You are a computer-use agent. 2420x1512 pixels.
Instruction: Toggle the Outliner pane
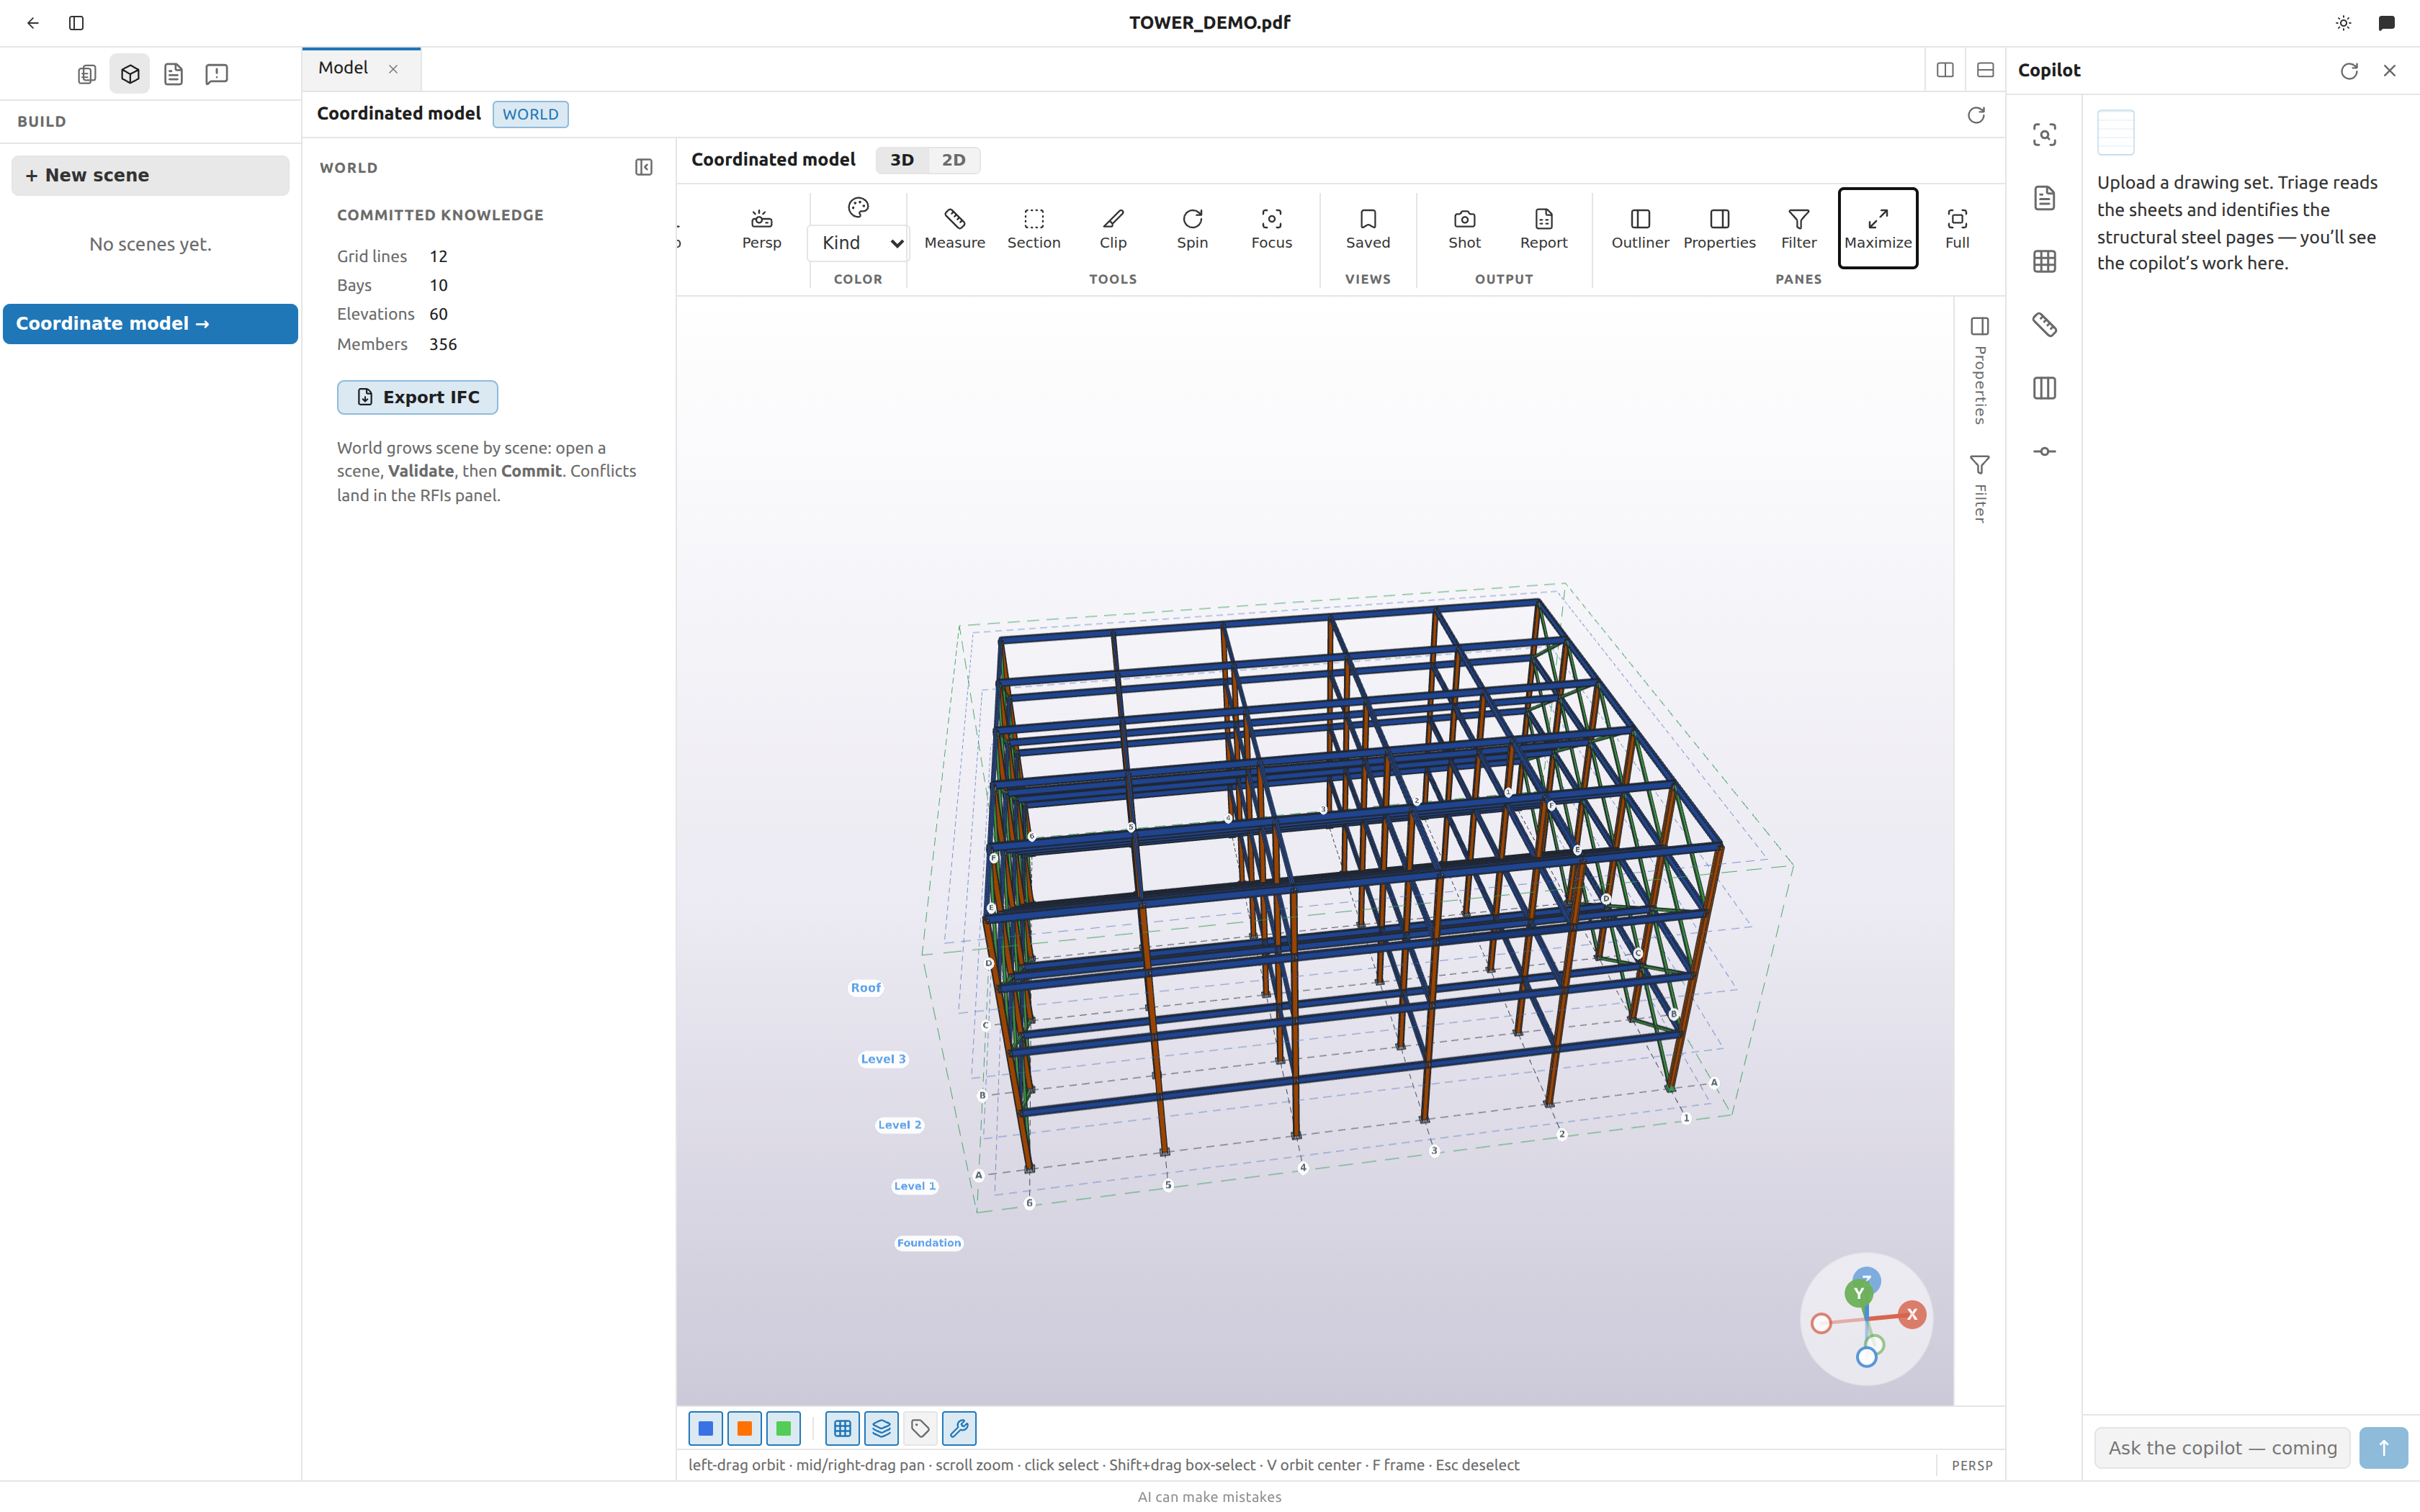click(1640, 228)
